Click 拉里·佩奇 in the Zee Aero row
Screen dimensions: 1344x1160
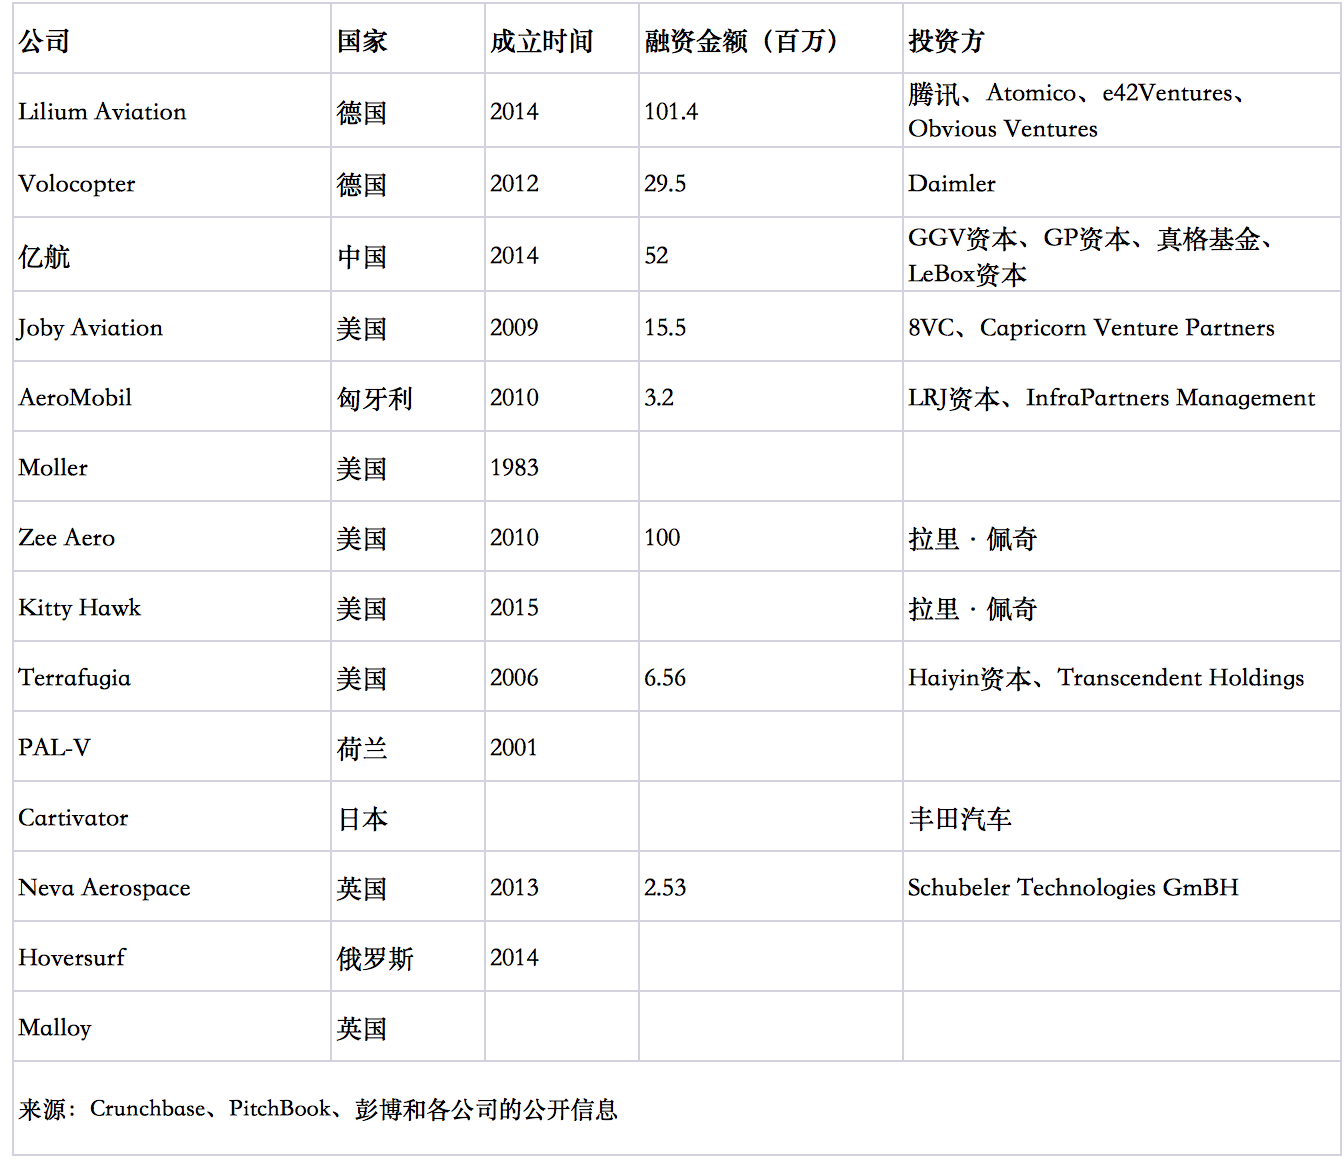[972, 539]
